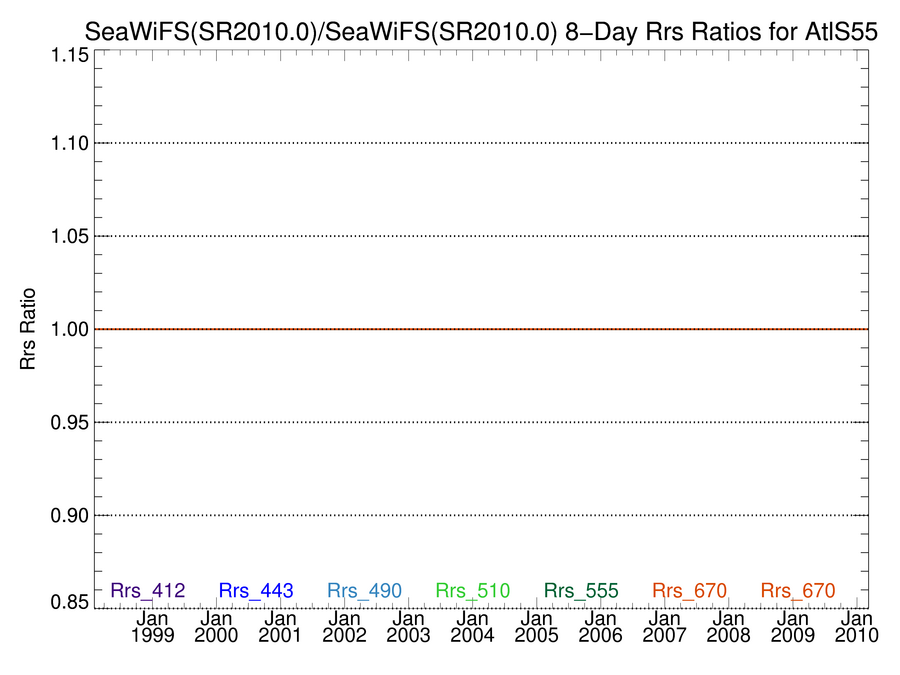Click the Jan 2009 x-axis label
This screenshot has width=900, height=675.
pyautogui.click(x=793, y=627)
